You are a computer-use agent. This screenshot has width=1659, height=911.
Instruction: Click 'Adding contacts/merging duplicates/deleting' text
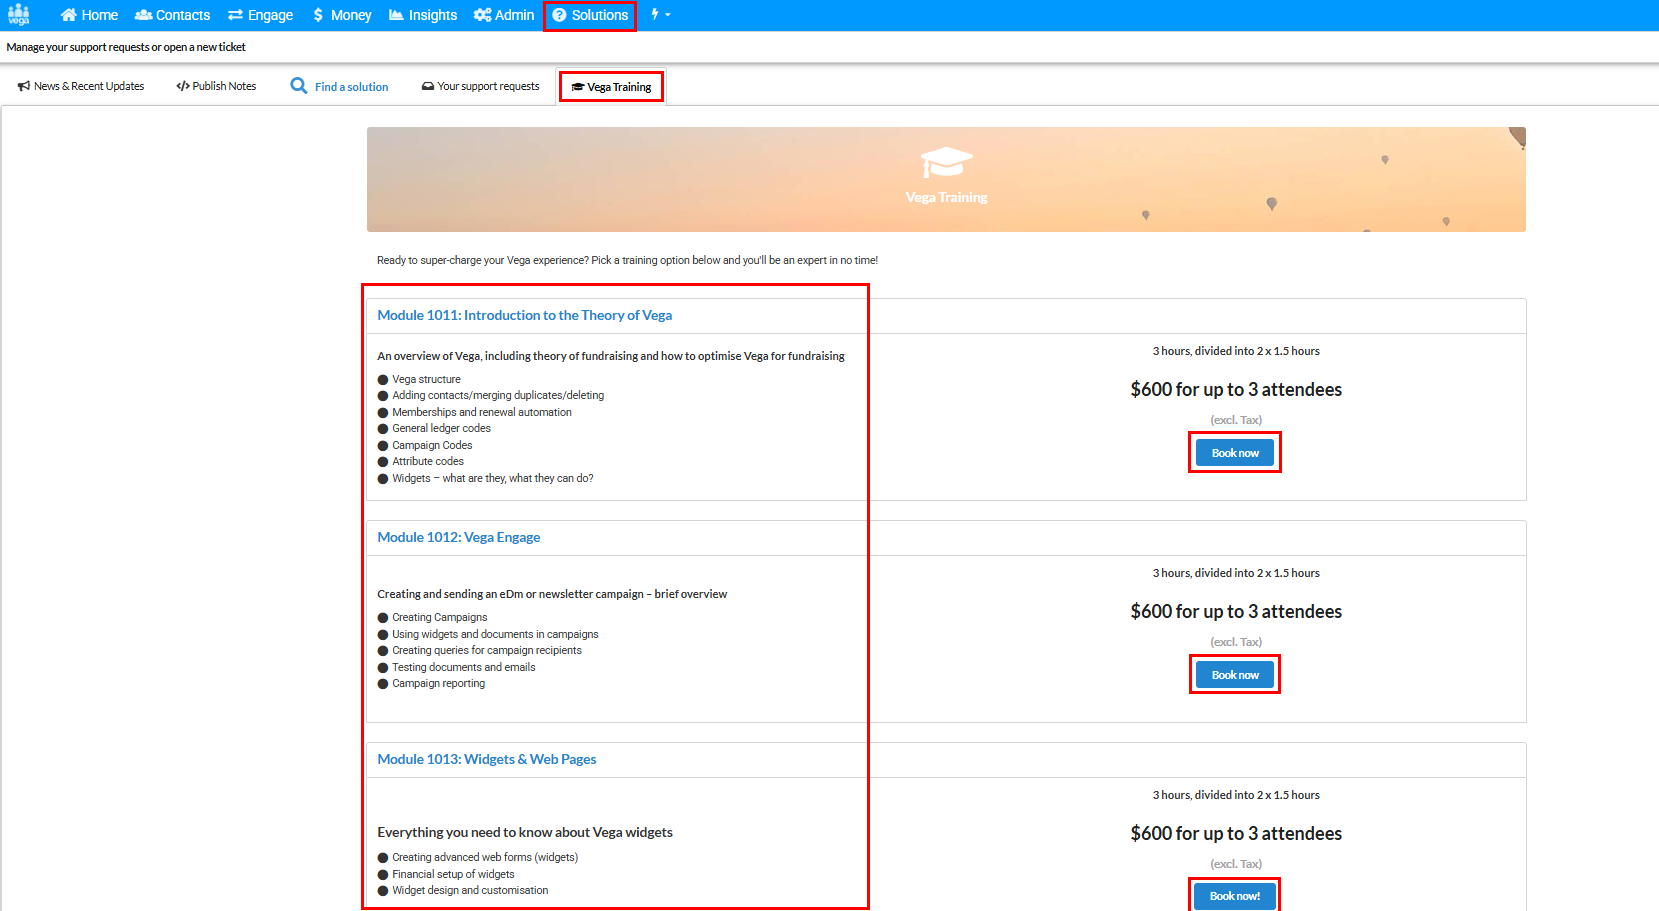[x=498, y=395]
